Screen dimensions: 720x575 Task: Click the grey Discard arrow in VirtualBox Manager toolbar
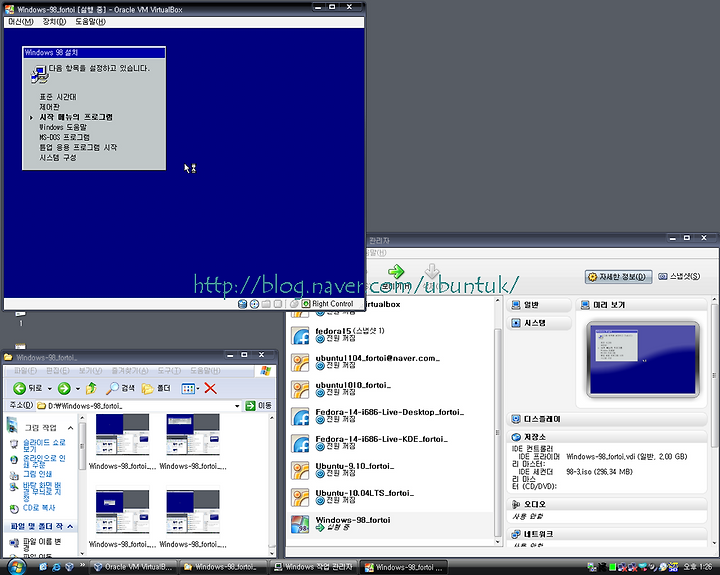pos(432,271)
